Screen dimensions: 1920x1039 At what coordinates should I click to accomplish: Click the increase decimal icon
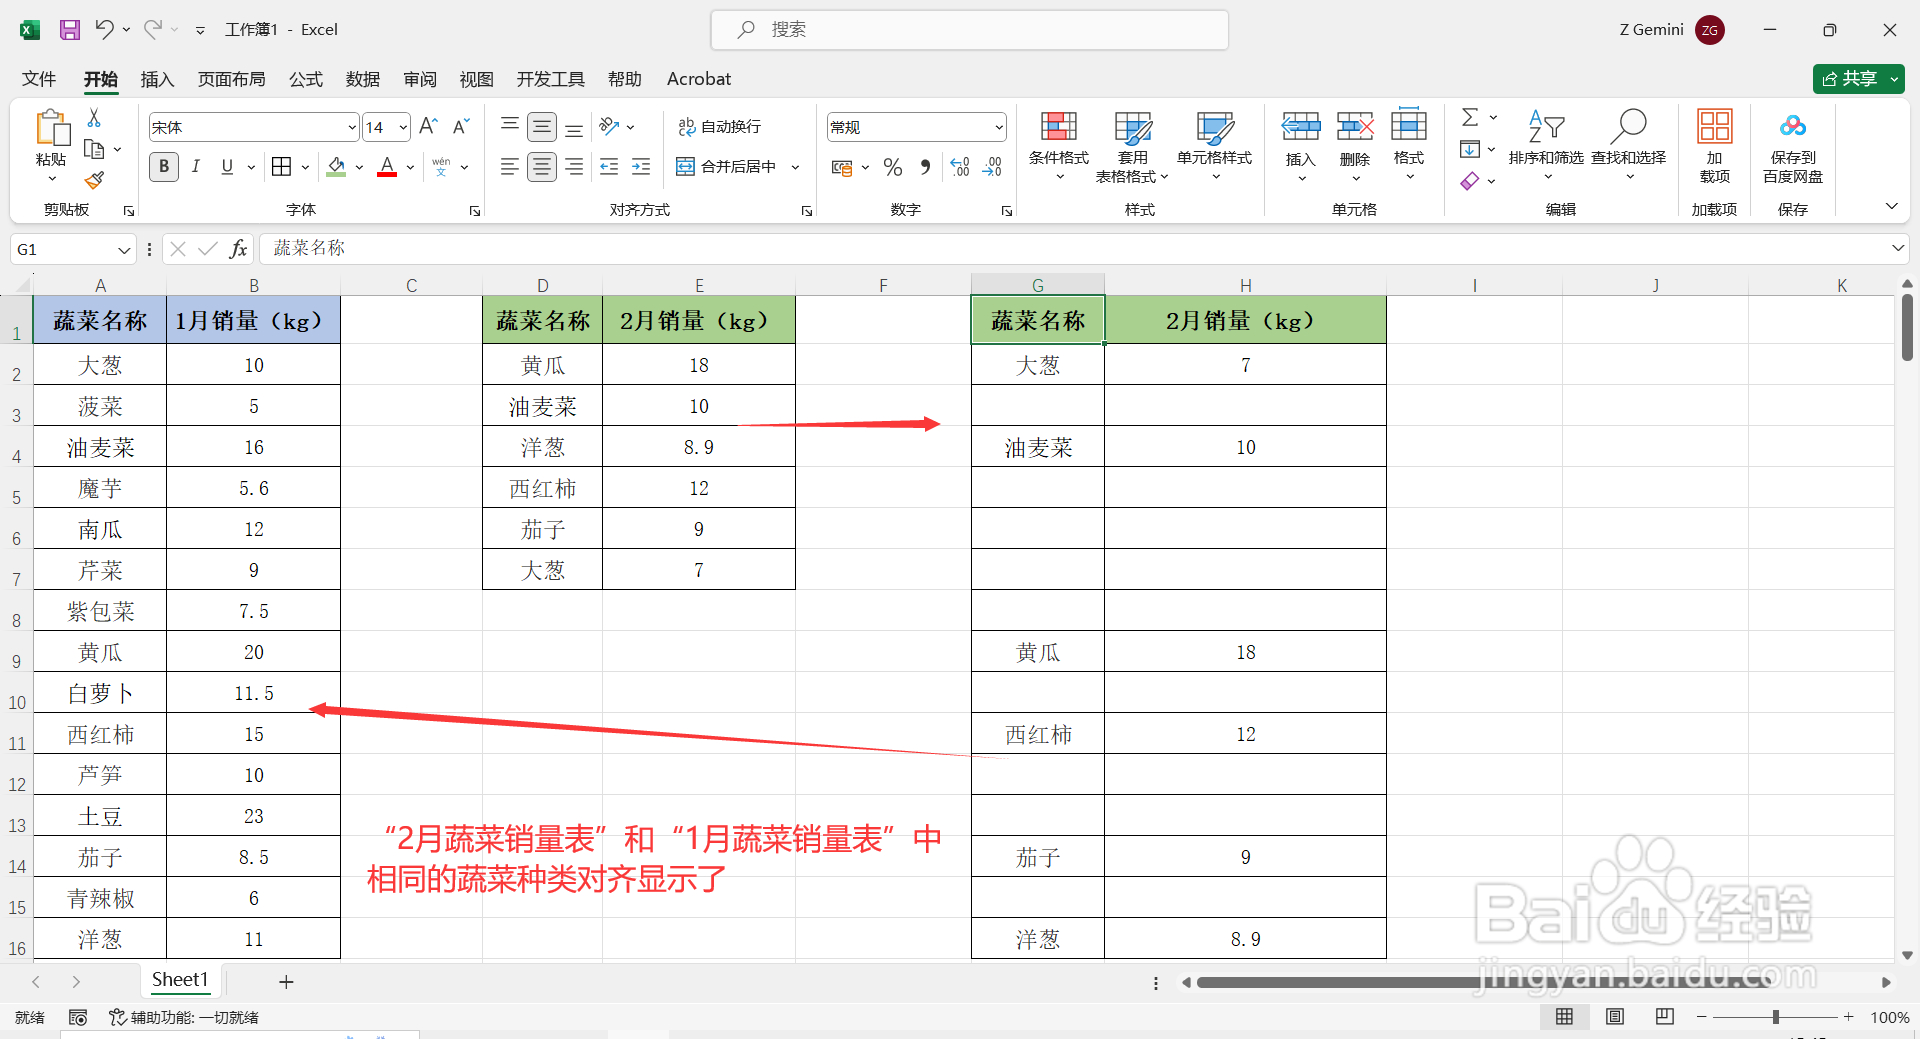pyautogui.click(x=959, y=167)
